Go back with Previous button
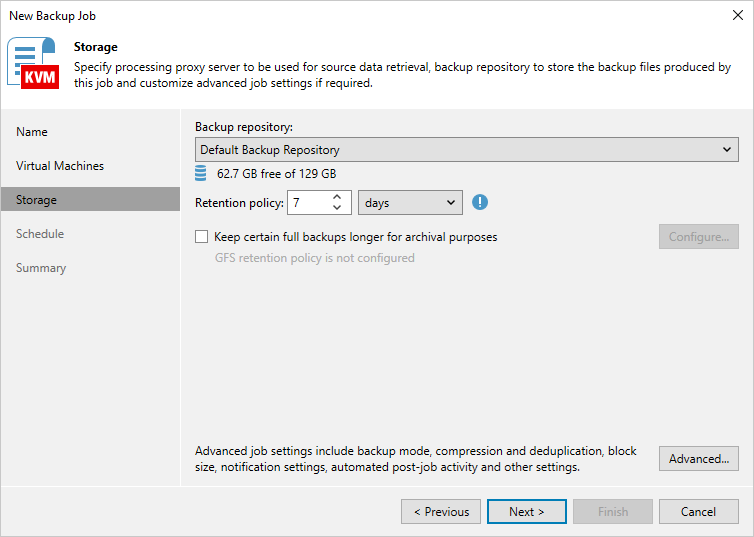This screenshot has width=754, height=537. click(x=440, y=512)
